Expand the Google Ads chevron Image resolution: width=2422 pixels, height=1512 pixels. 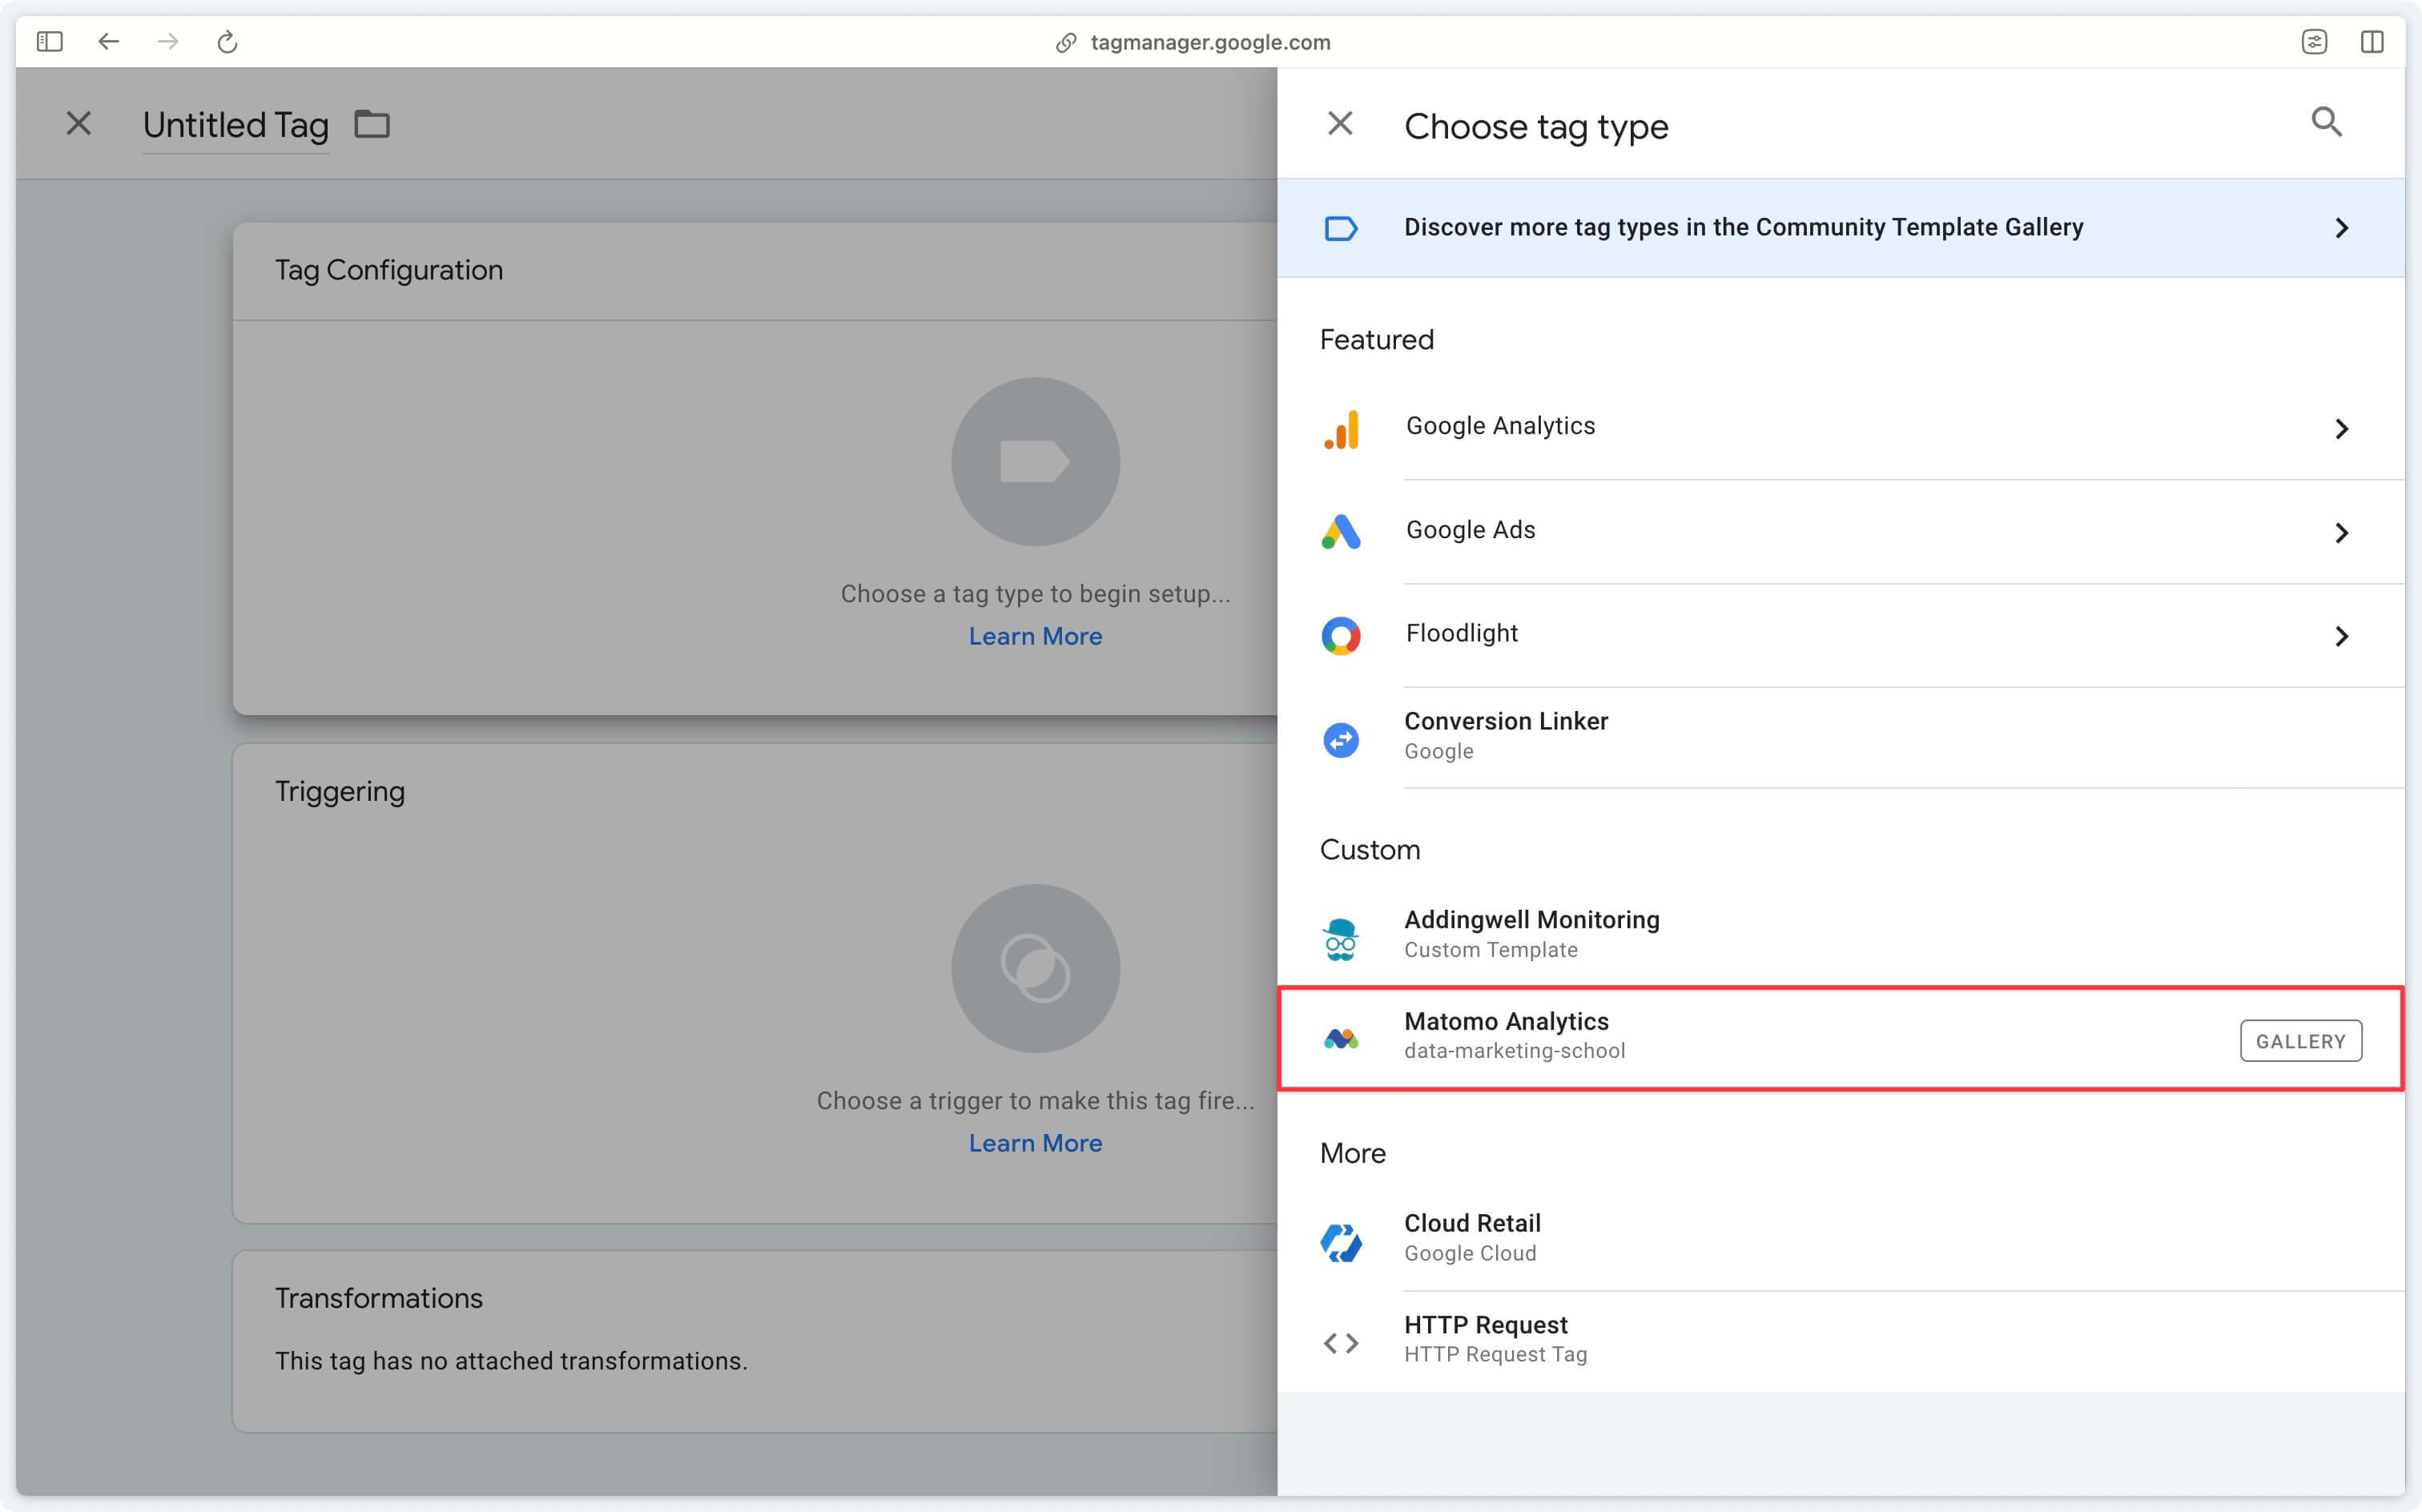click(2341, 533)
